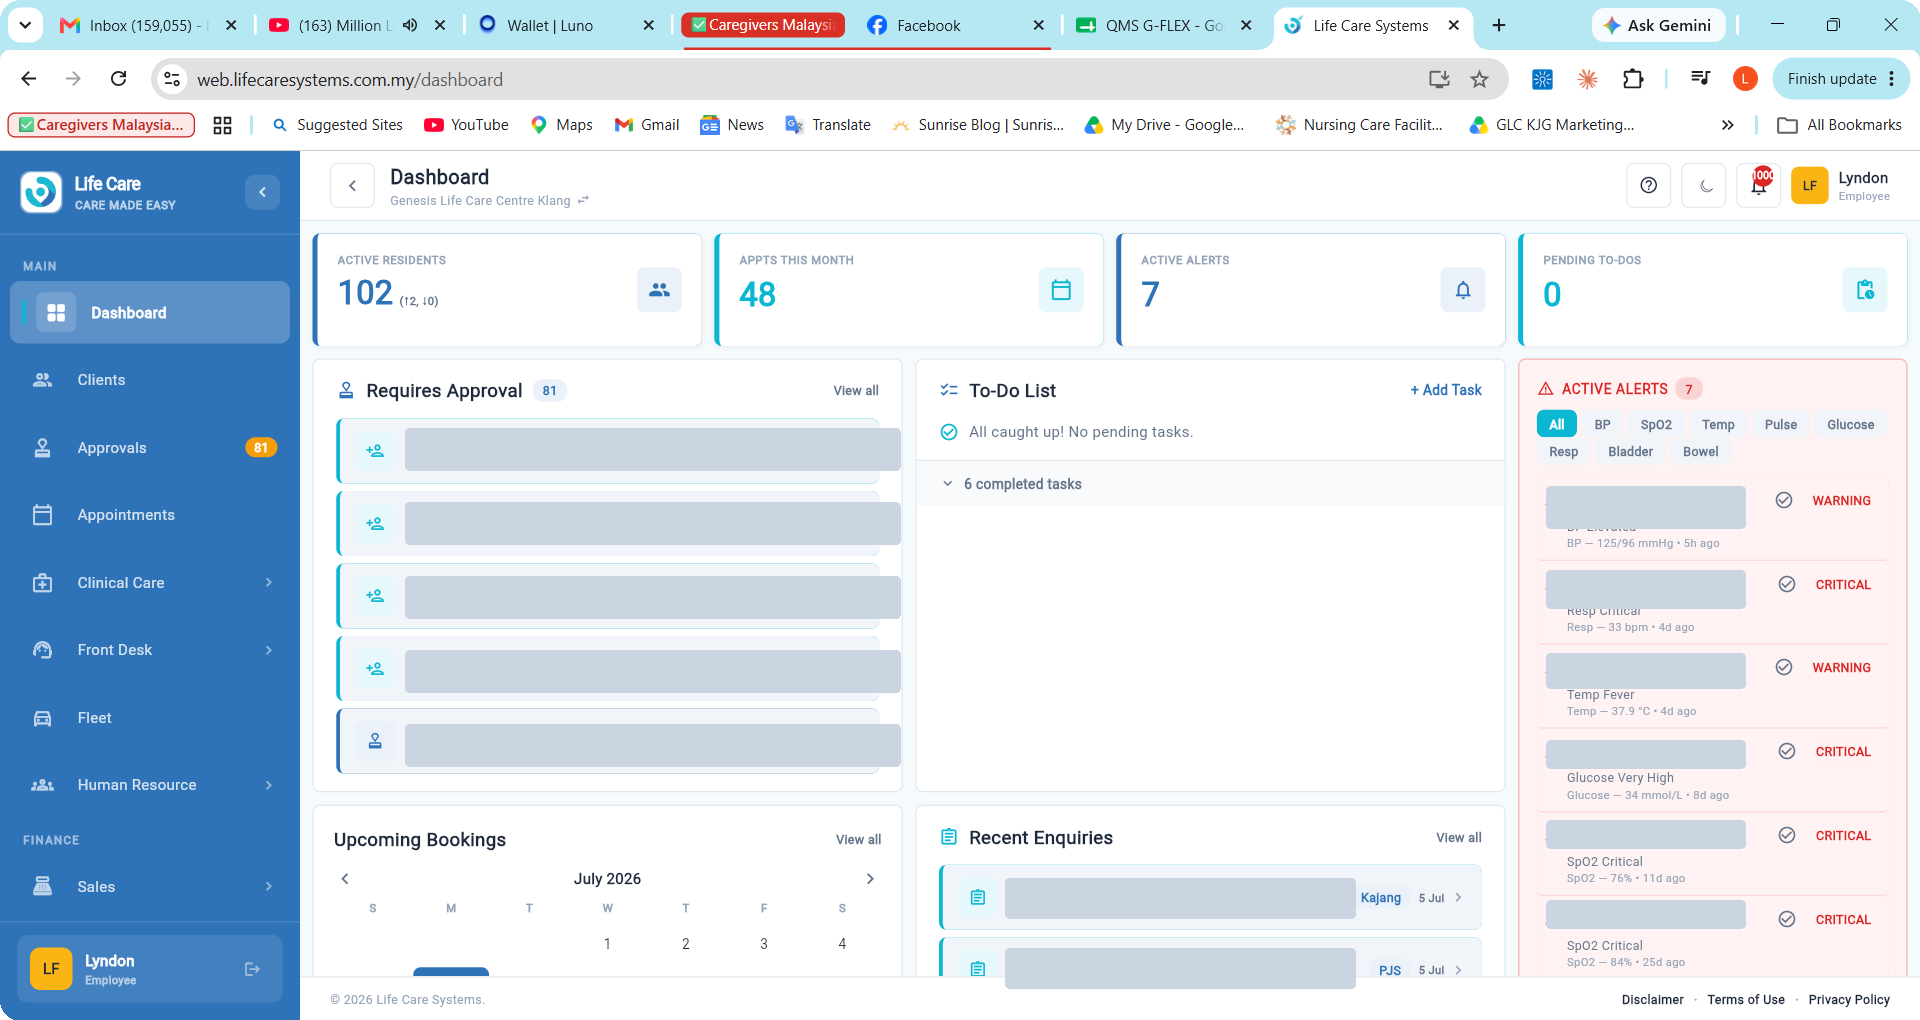Click the dashboard back arrow button
The image size is (1920, 1020).
click(352, 186)
